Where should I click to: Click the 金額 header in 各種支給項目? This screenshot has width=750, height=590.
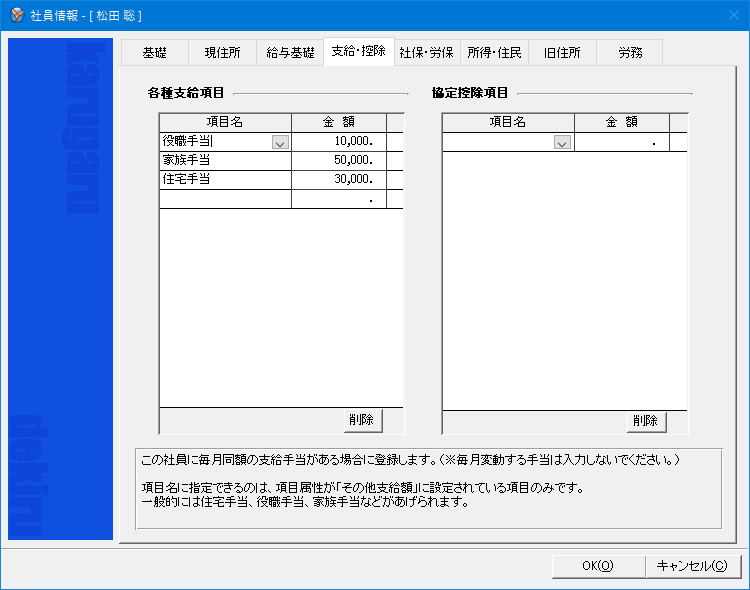tap(339, 122)
